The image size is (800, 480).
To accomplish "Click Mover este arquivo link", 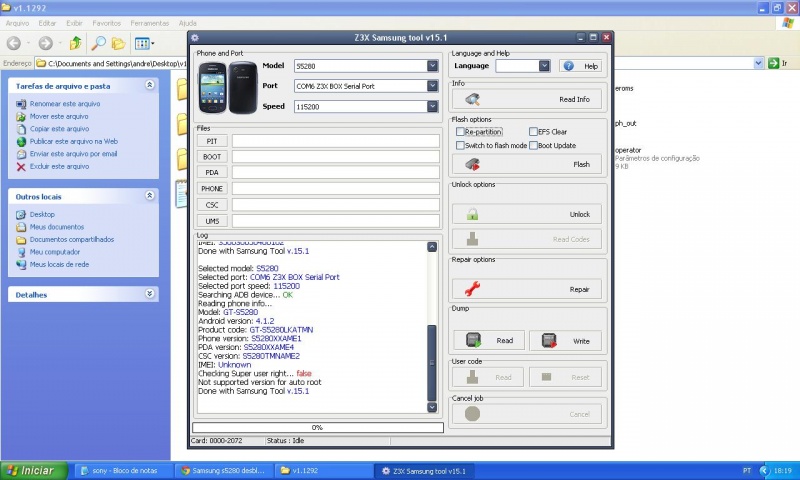I will (x=59, y=117).
